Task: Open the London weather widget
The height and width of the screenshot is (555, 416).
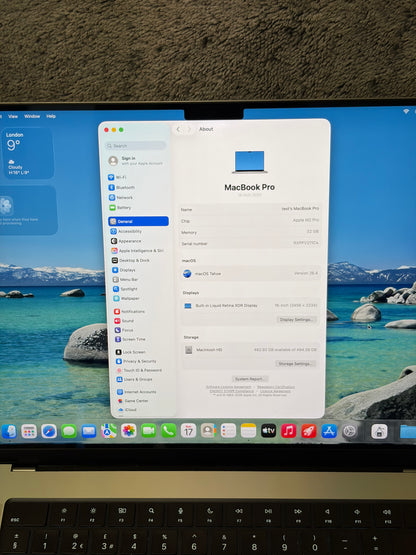Action: [28, 153]
